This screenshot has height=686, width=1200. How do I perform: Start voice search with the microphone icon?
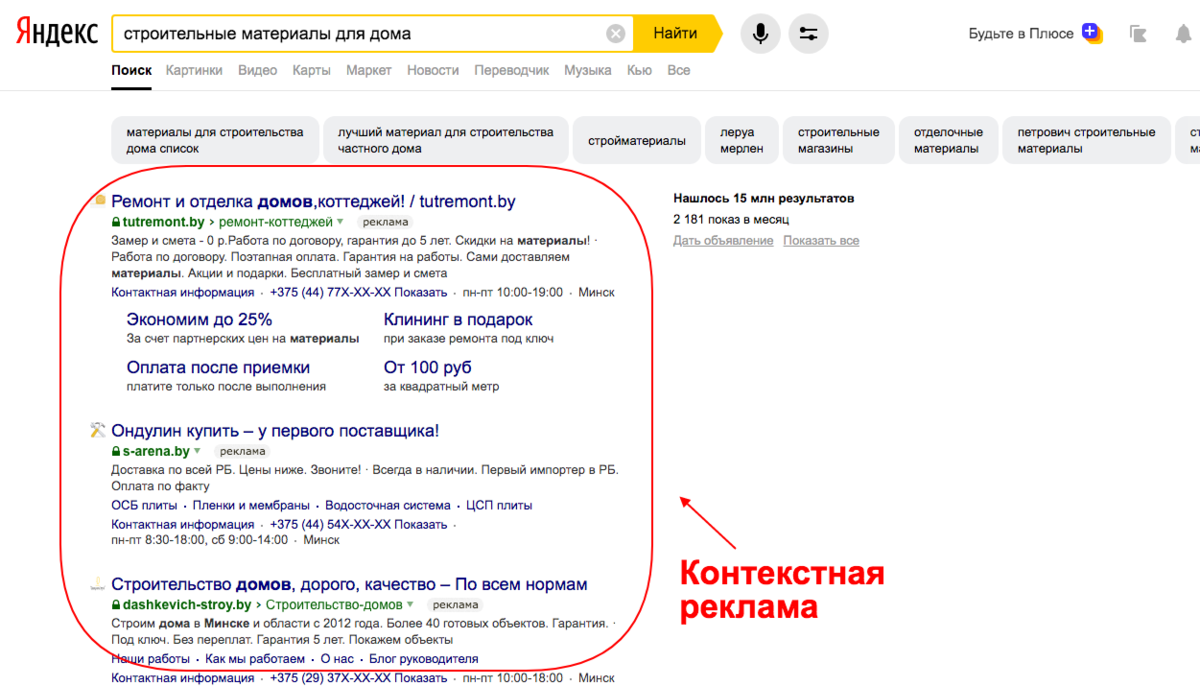(760, 34)
